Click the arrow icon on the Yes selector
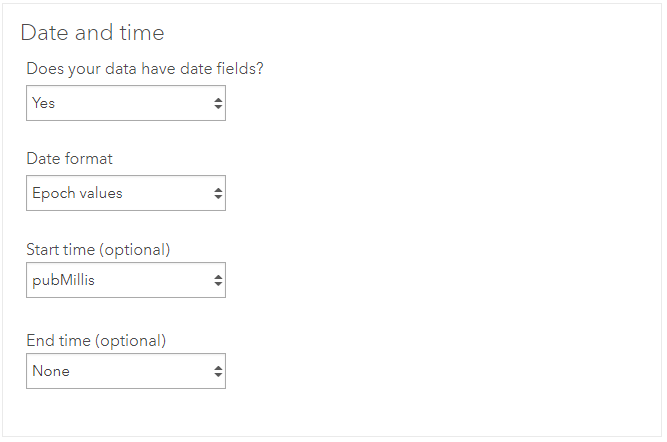The image size is (667, 442). pos(218,103)
